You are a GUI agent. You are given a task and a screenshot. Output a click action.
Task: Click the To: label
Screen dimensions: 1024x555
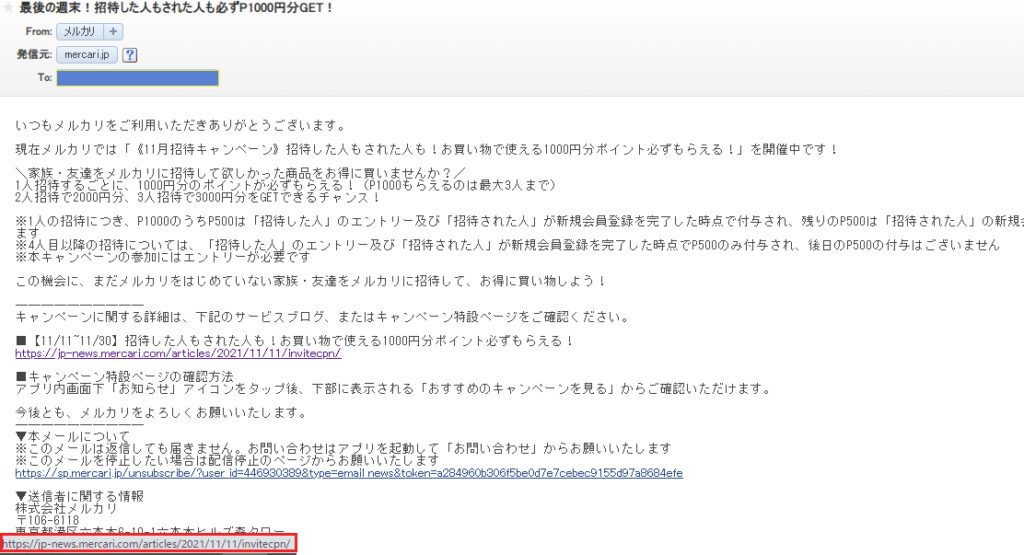click(x=44, y=78)
